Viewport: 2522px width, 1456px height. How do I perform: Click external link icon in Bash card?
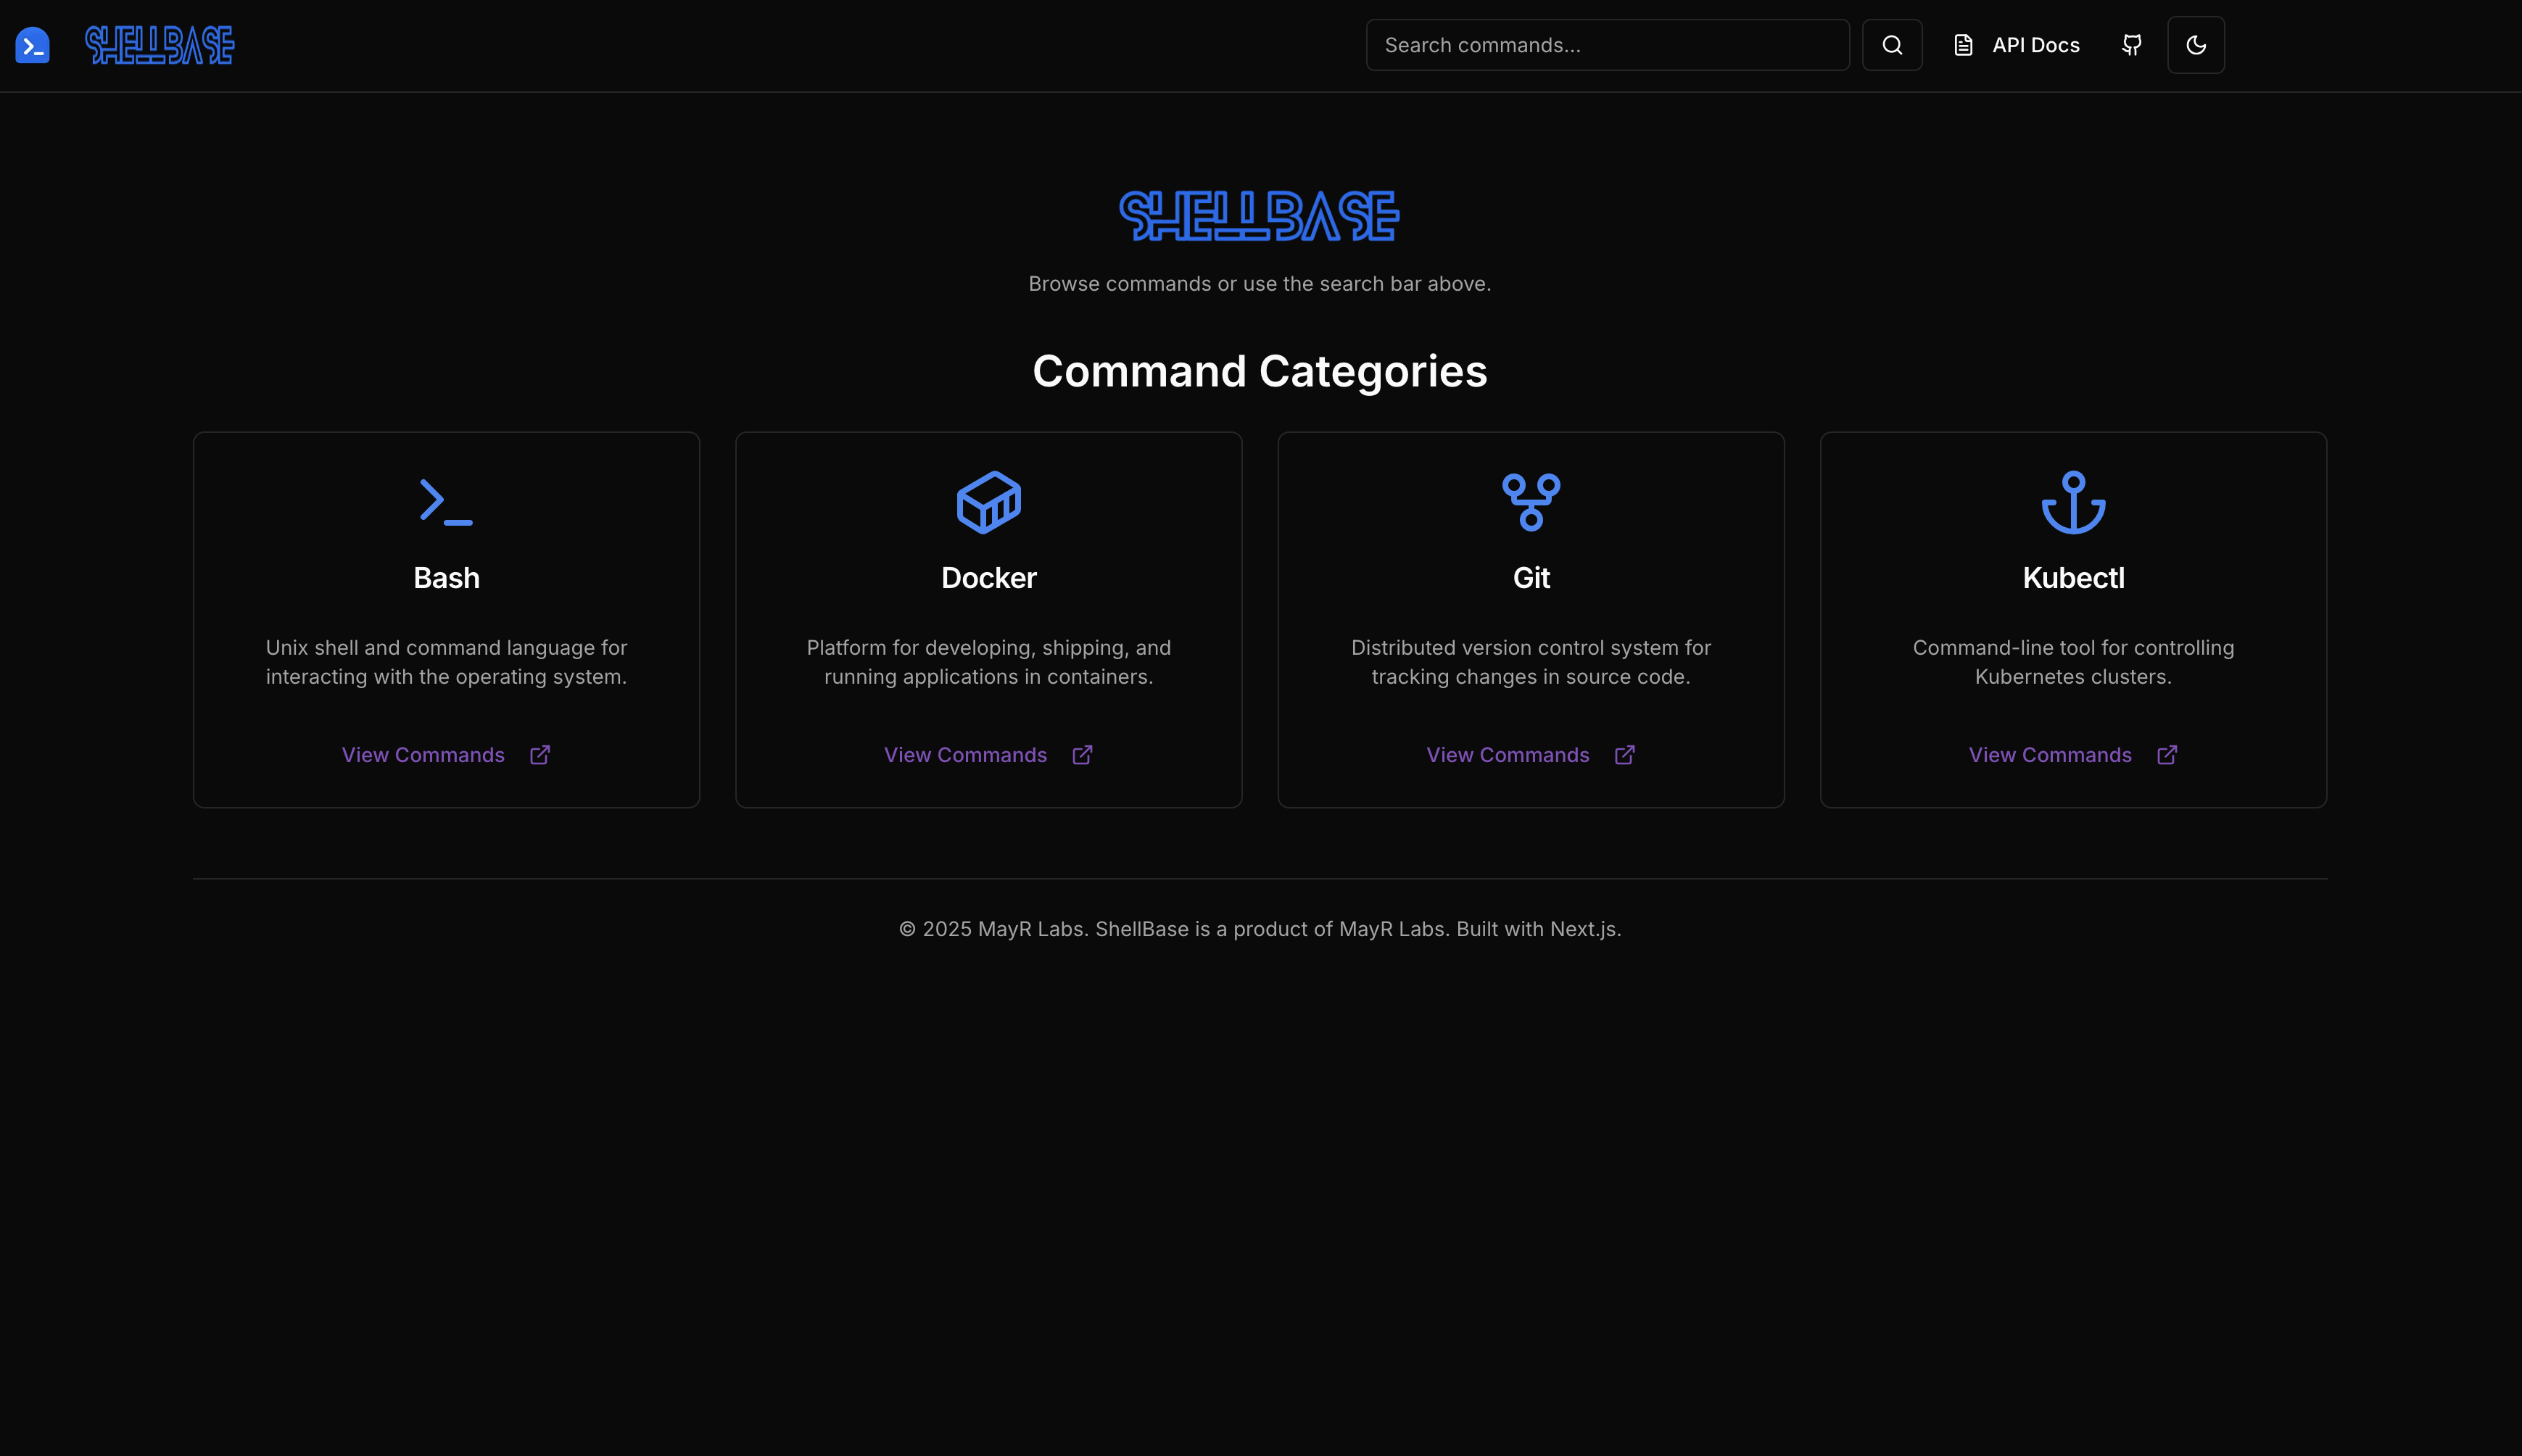540,755
